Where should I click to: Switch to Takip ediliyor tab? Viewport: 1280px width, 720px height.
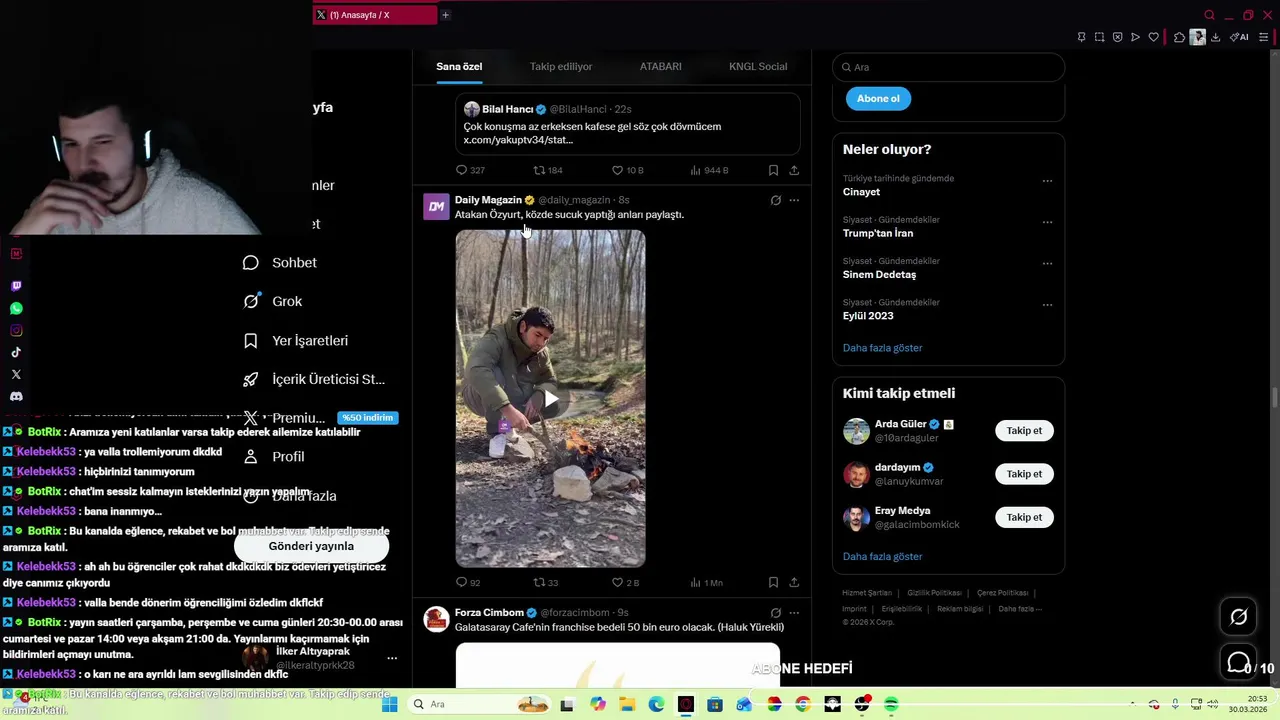561,66
